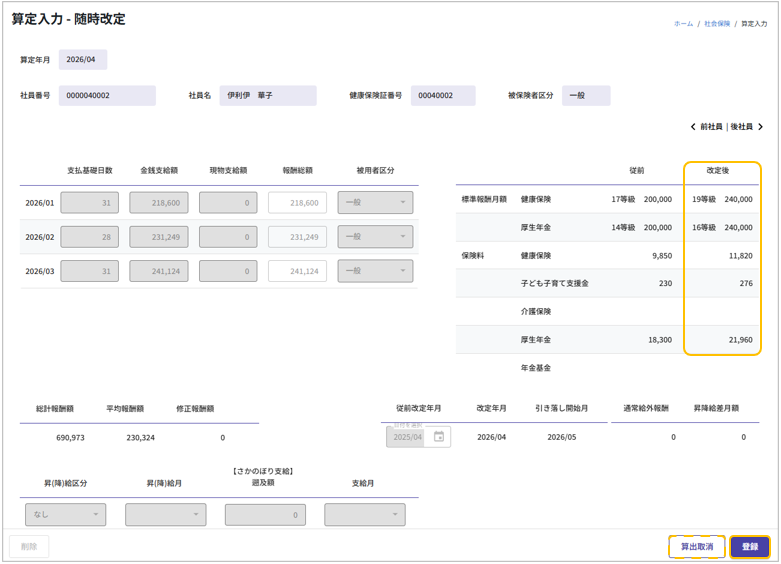Click the 算出取消 button
The image size is (781, 564).
coord(697,547)
